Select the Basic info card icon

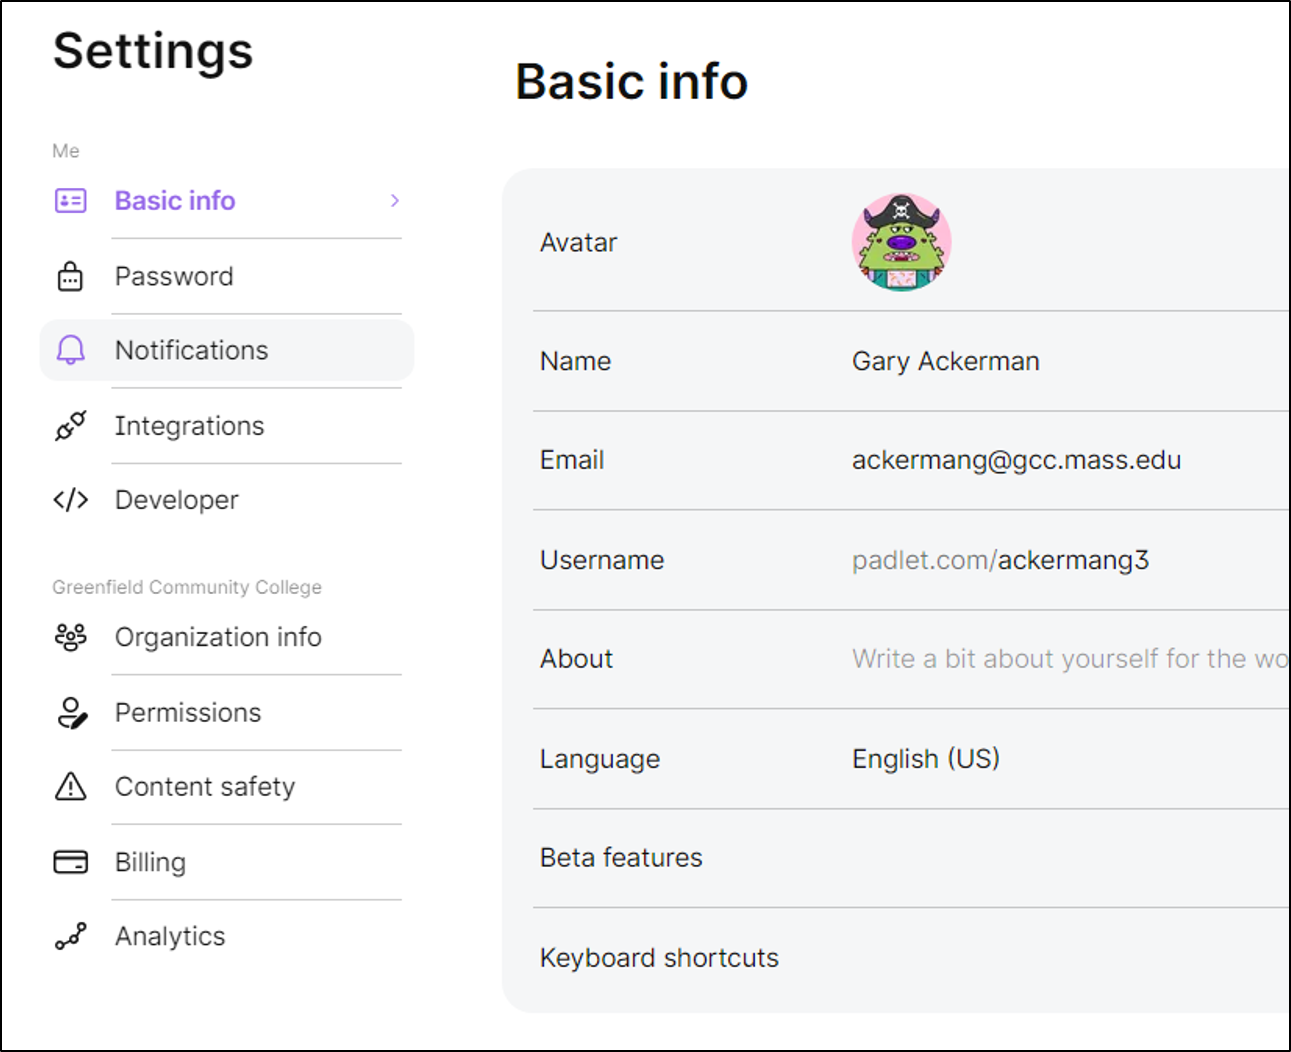click(68, 200)
